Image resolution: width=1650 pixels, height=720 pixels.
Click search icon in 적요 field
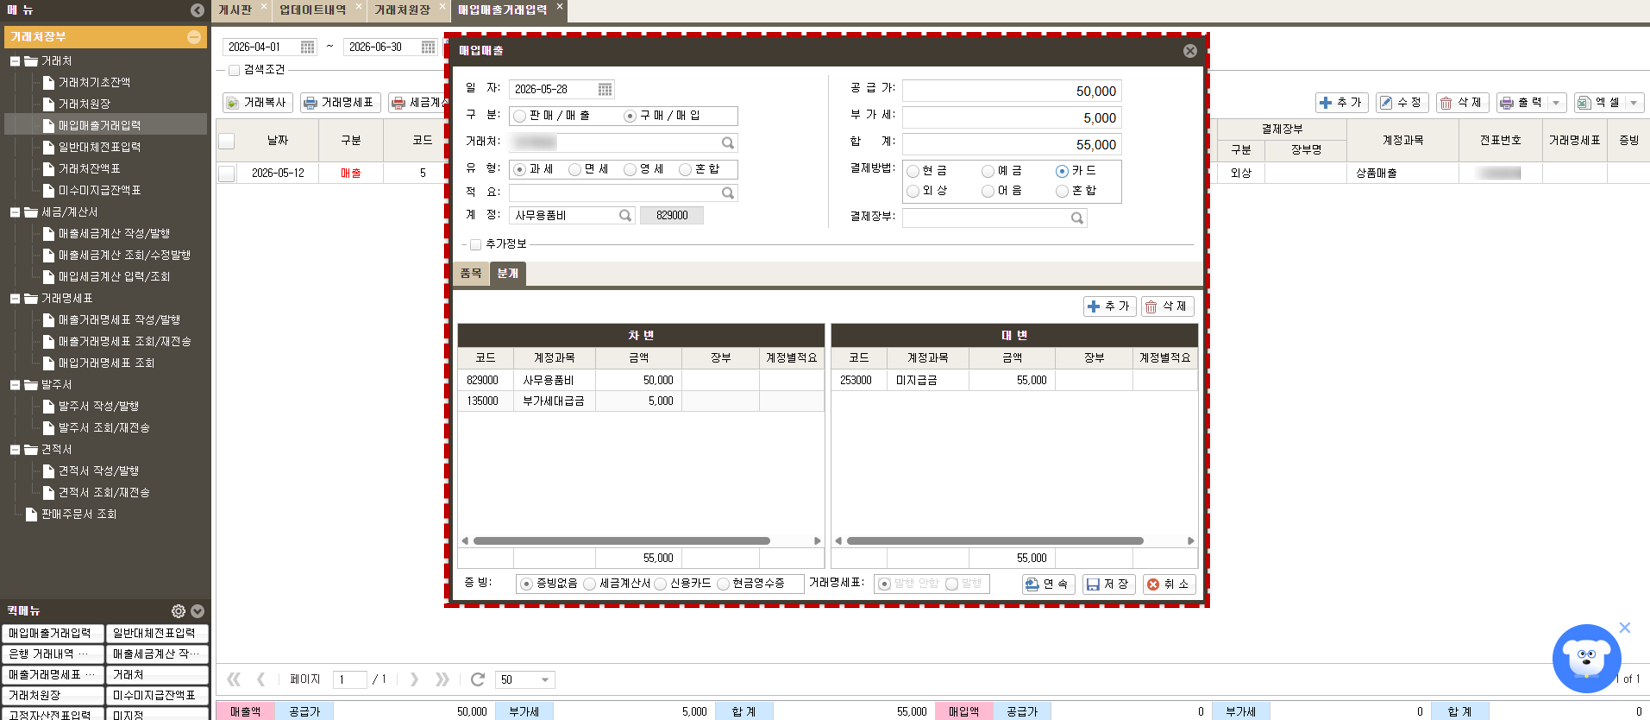728,193
